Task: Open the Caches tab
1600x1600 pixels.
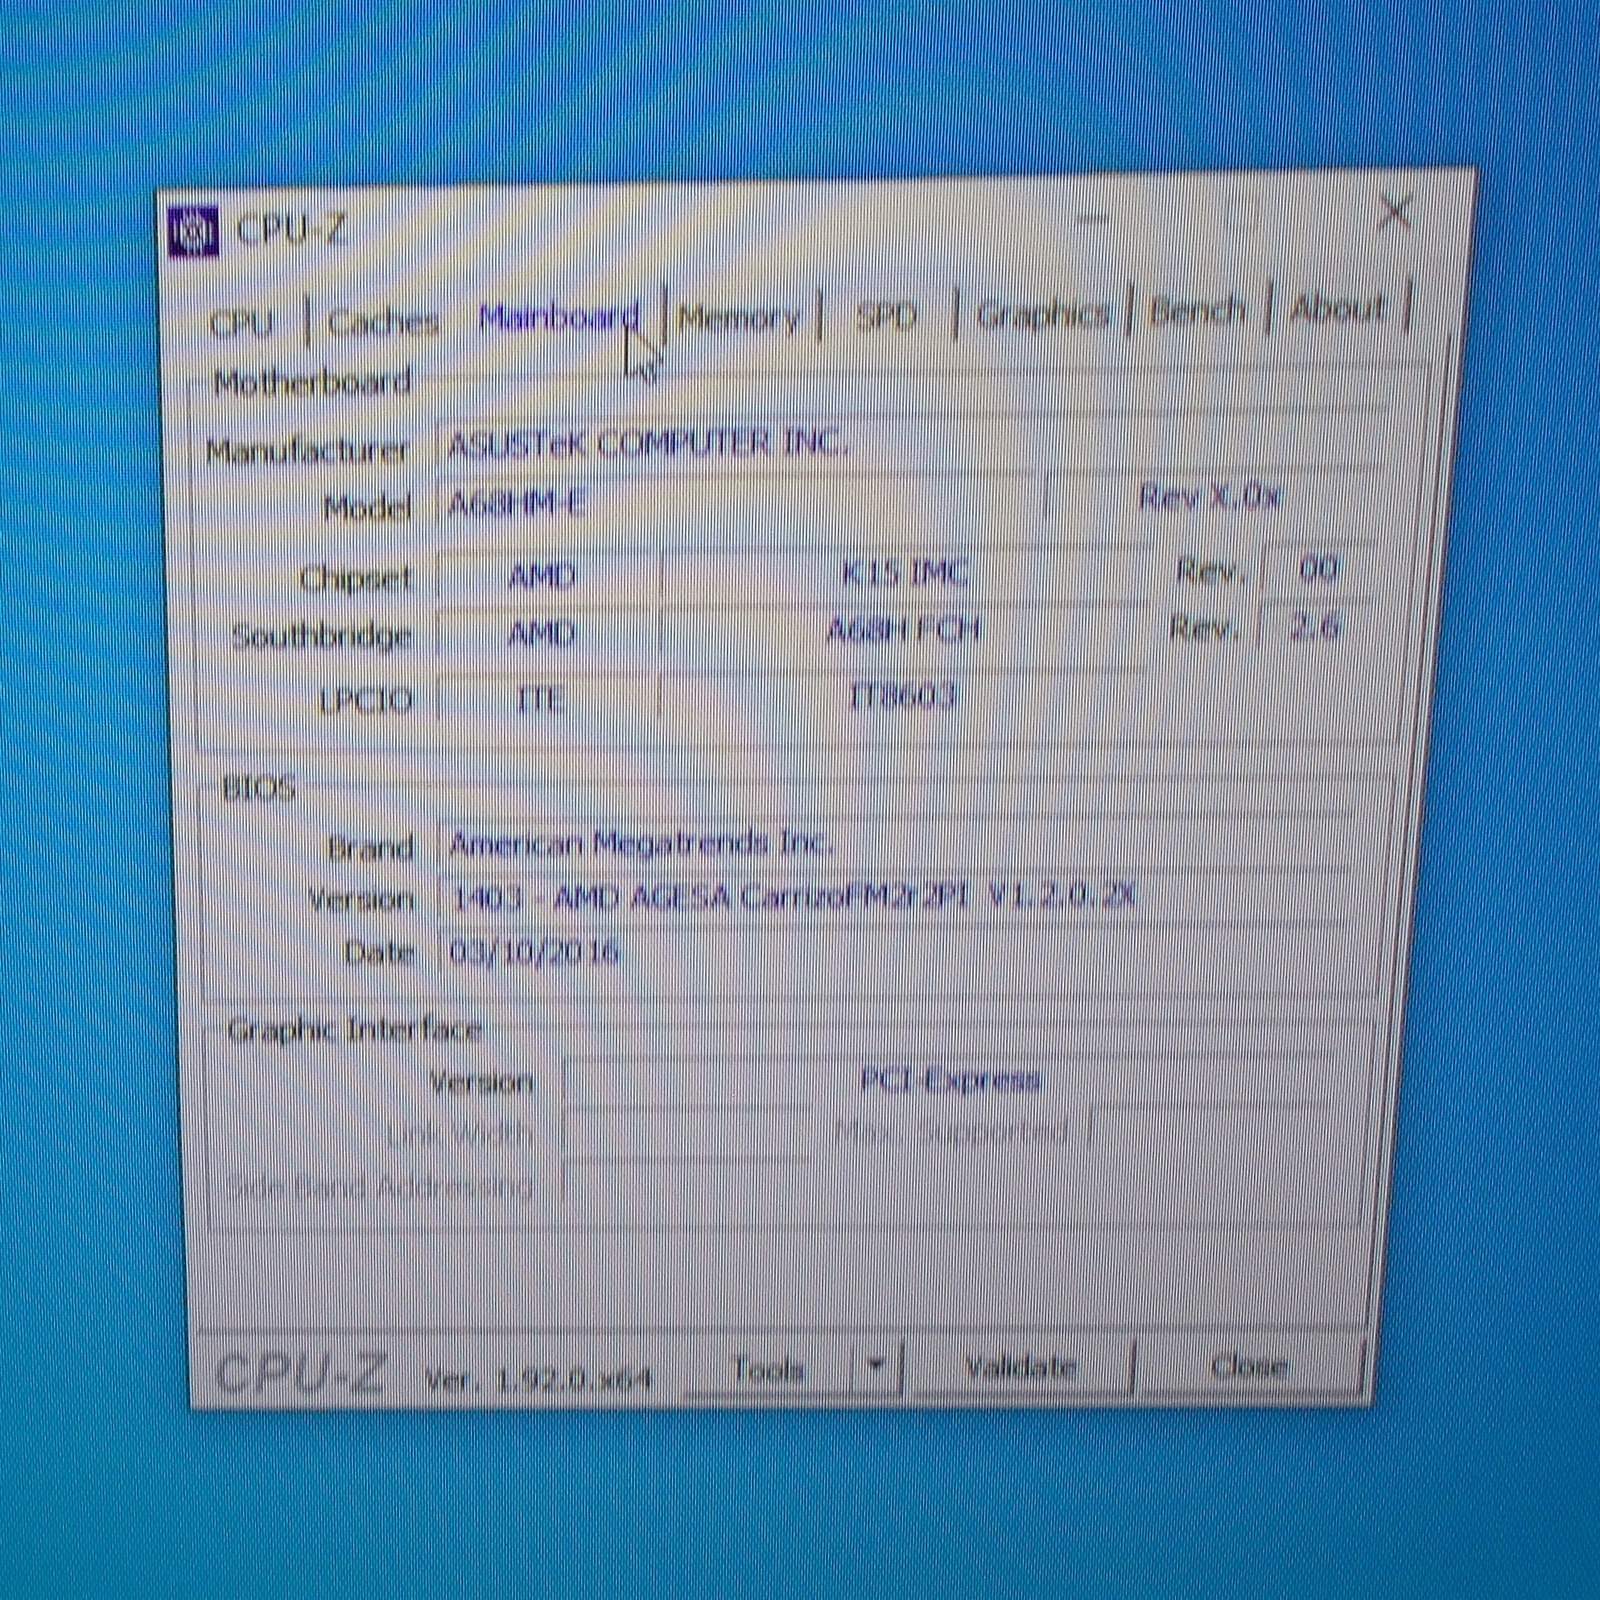Action: [383, 321]
